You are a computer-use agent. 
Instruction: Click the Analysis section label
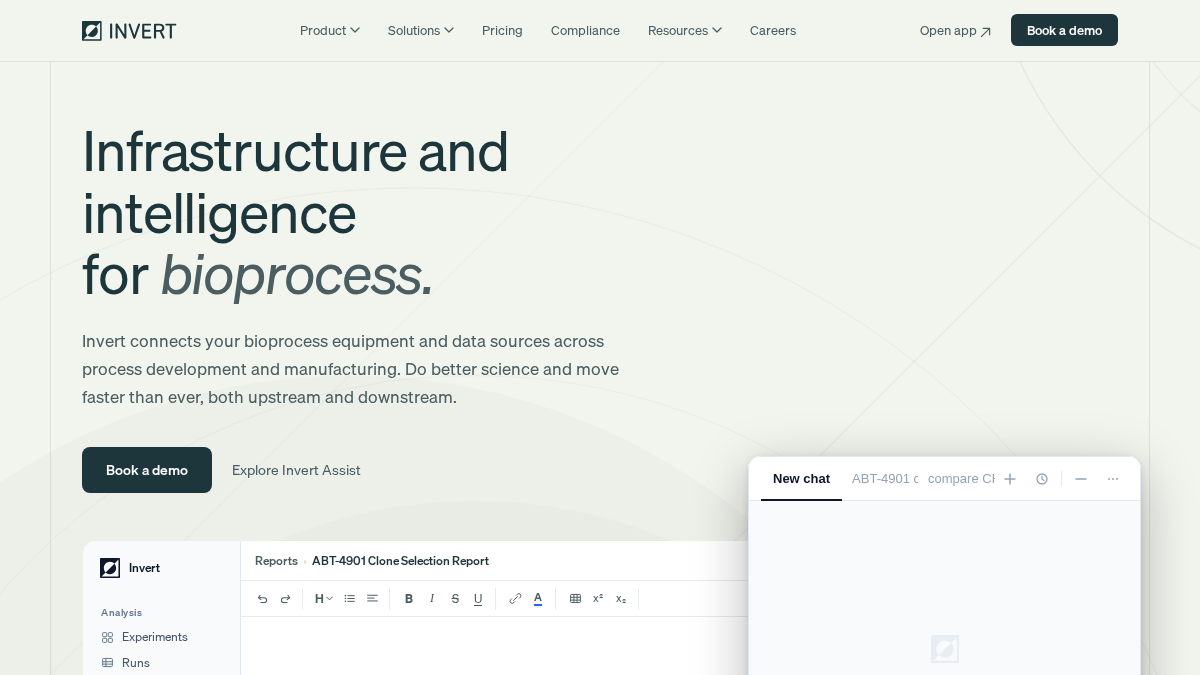click(121, 613)
